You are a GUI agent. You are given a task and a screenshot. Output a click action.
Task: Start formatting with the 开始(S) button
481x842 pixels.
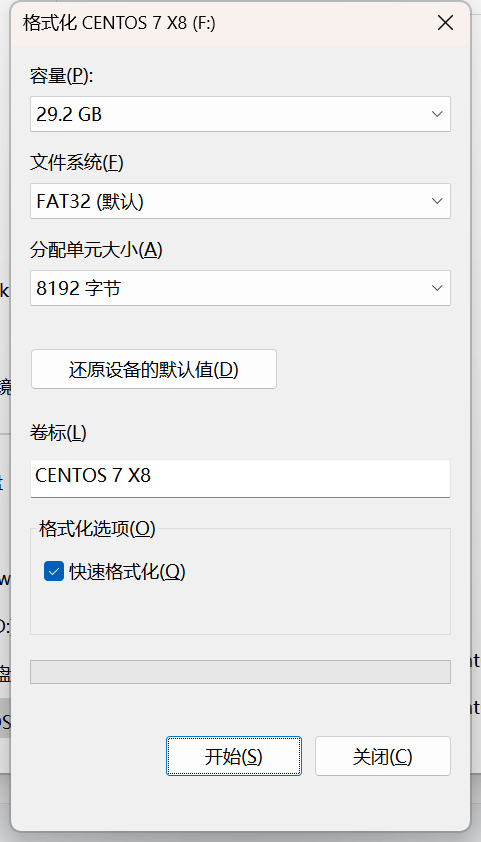(234, 756)
